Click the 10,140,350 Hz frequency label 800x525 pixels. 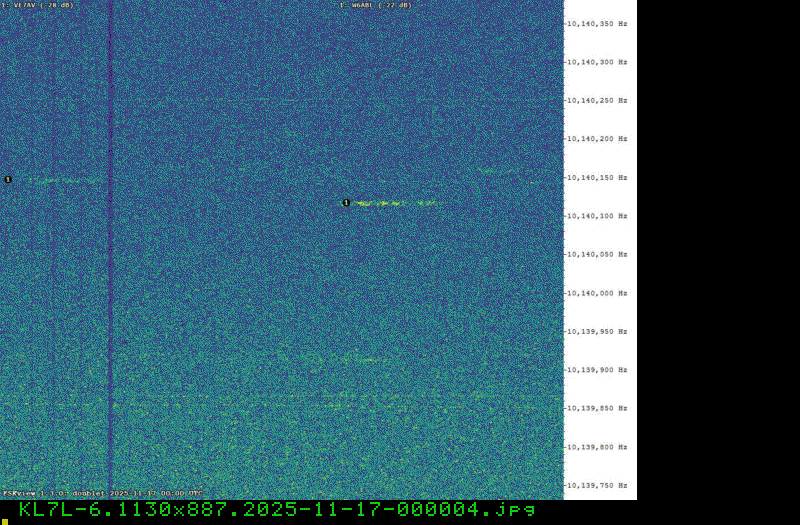point(597,24)
